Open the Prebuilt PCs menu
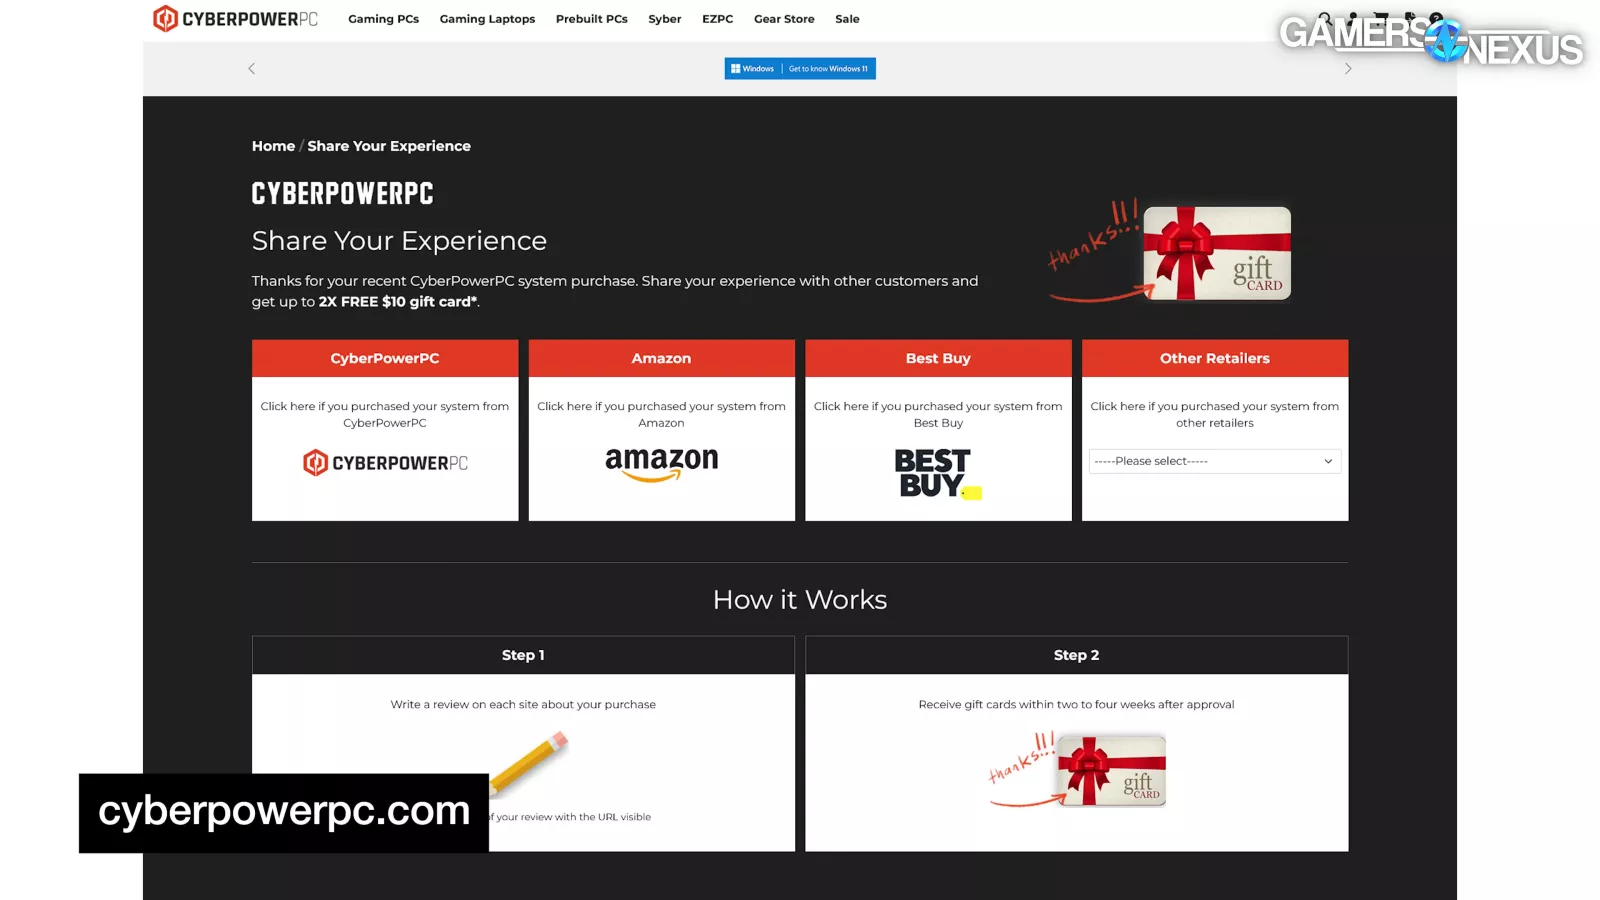The width and height of the screenshot is (1600, 900). coord(591,19)
